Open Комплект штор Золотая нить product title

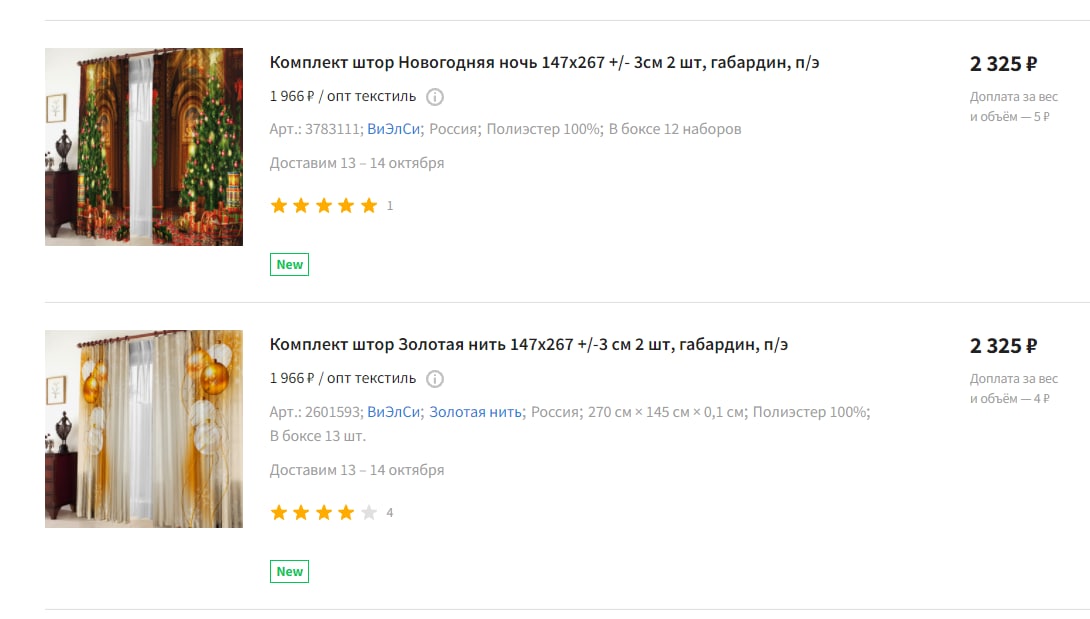(529, 345)
